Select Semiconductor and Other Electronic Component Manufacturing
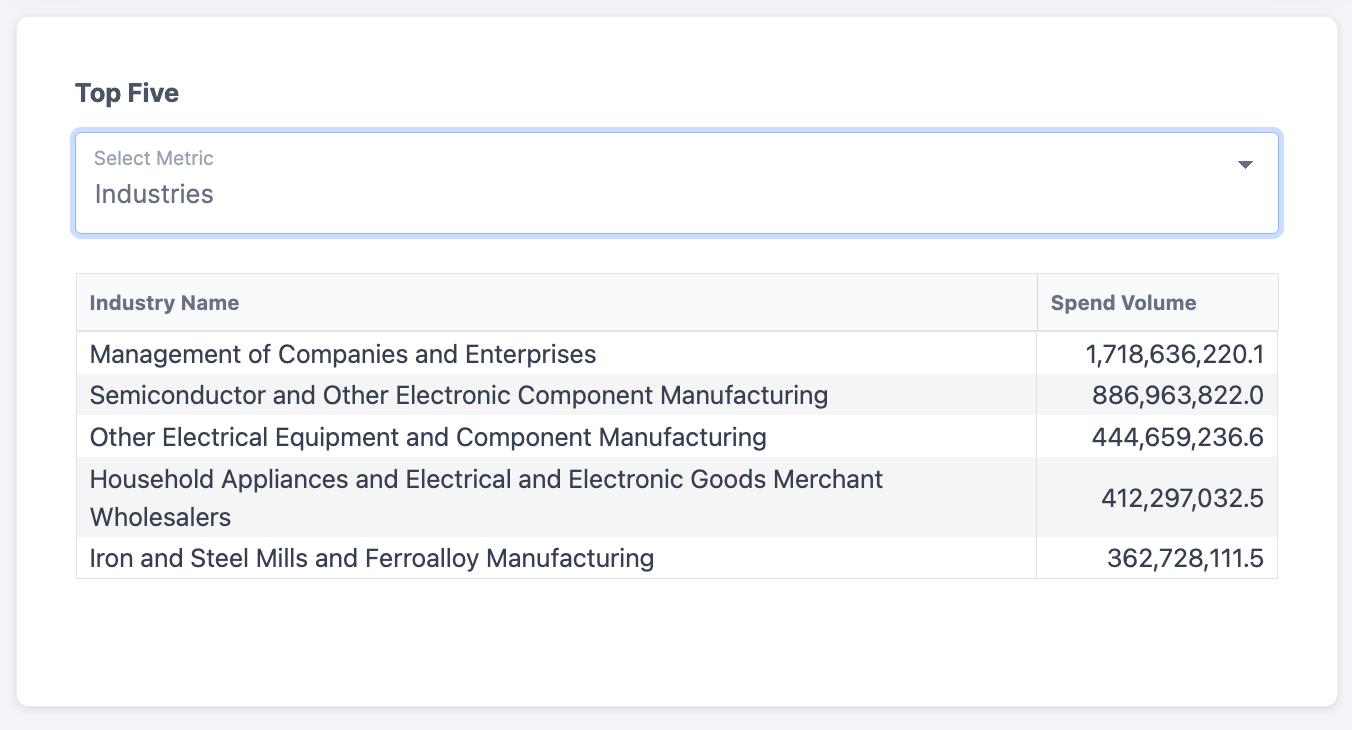Viewport: 1352px width, 730px height. pyautogui.click(x=459, y=396)
